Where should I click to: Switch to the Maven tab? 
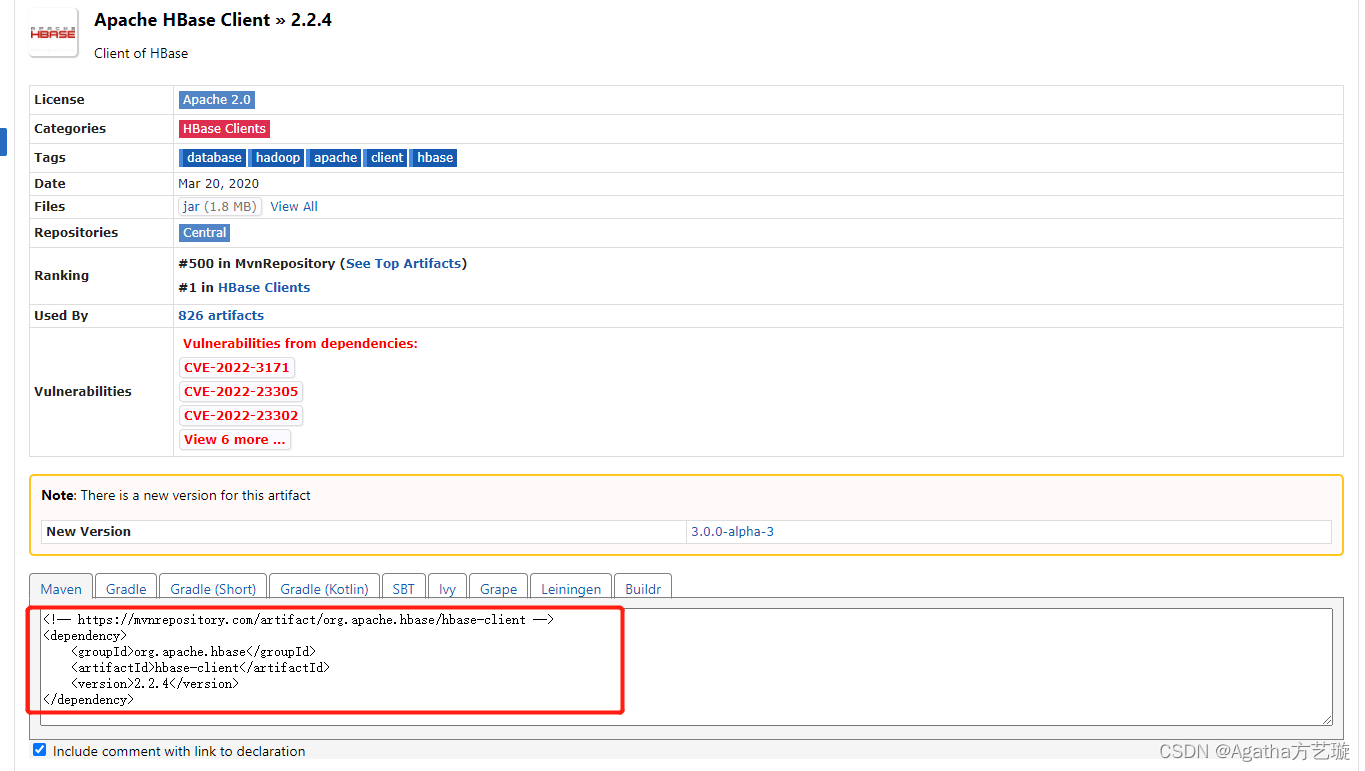pos(61,589)
